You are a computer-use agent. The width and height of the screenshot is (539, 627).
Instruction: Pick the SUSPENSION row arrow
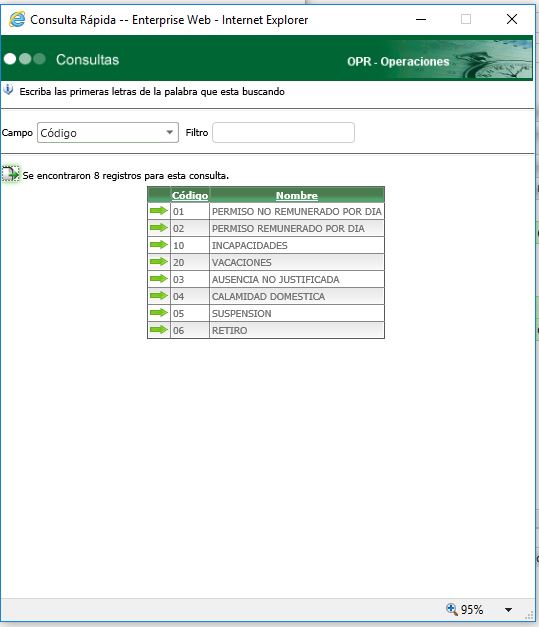point(159,313)
